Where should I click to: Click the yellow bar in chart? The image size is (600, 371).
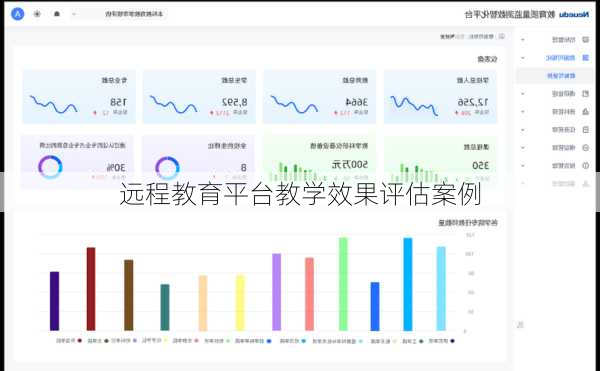tap(240, 303)
